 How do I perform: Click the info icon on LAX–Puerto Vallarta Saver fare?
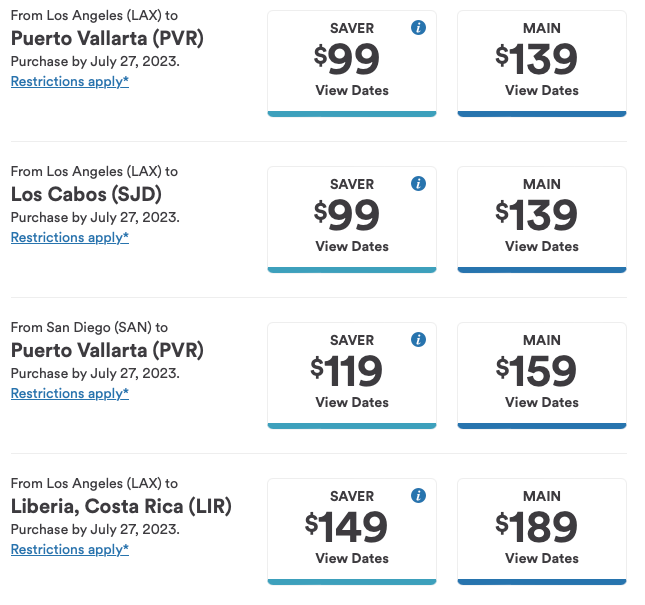pyautogui.click(x=419, y=28)
